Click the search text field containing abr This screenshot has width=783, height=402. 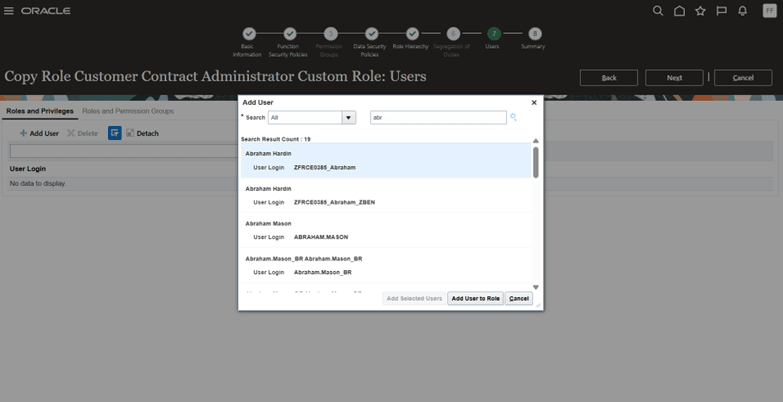438,117
